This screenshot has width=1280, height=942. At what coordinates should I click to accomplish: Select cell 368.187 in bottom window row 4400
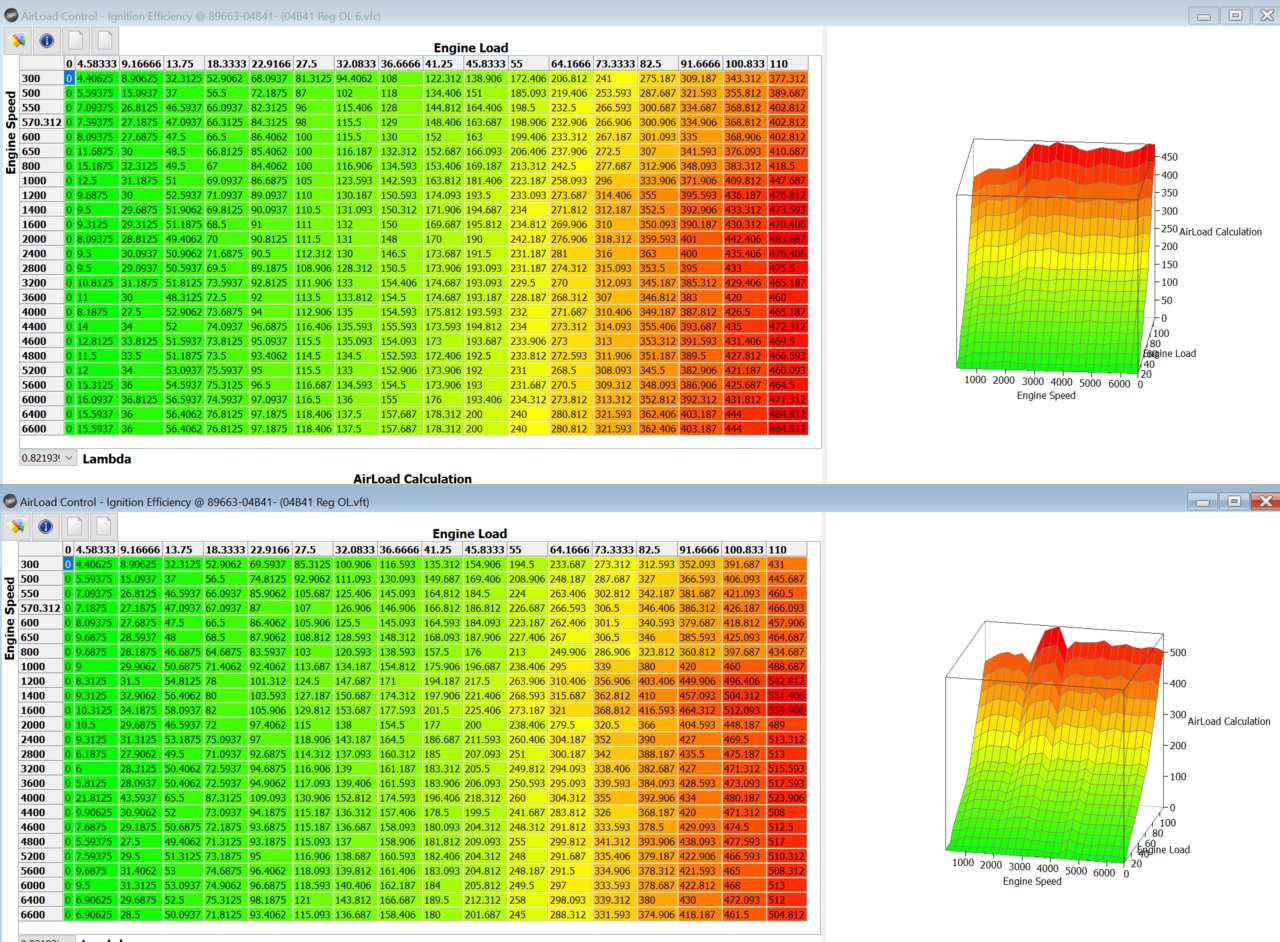tap(658, 814)
